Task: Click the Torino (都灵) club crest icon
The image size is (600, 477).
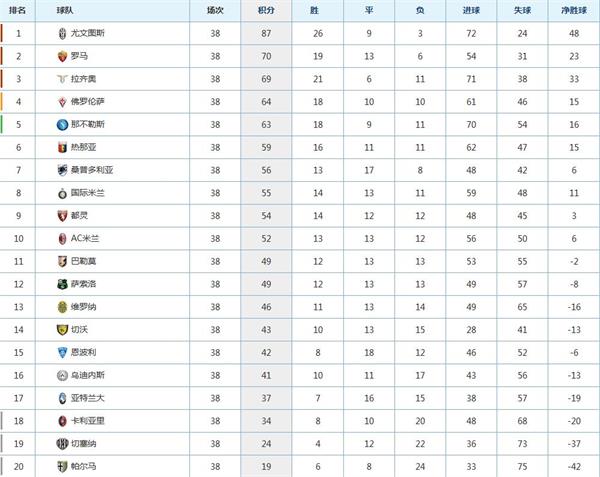Action: 63,215
